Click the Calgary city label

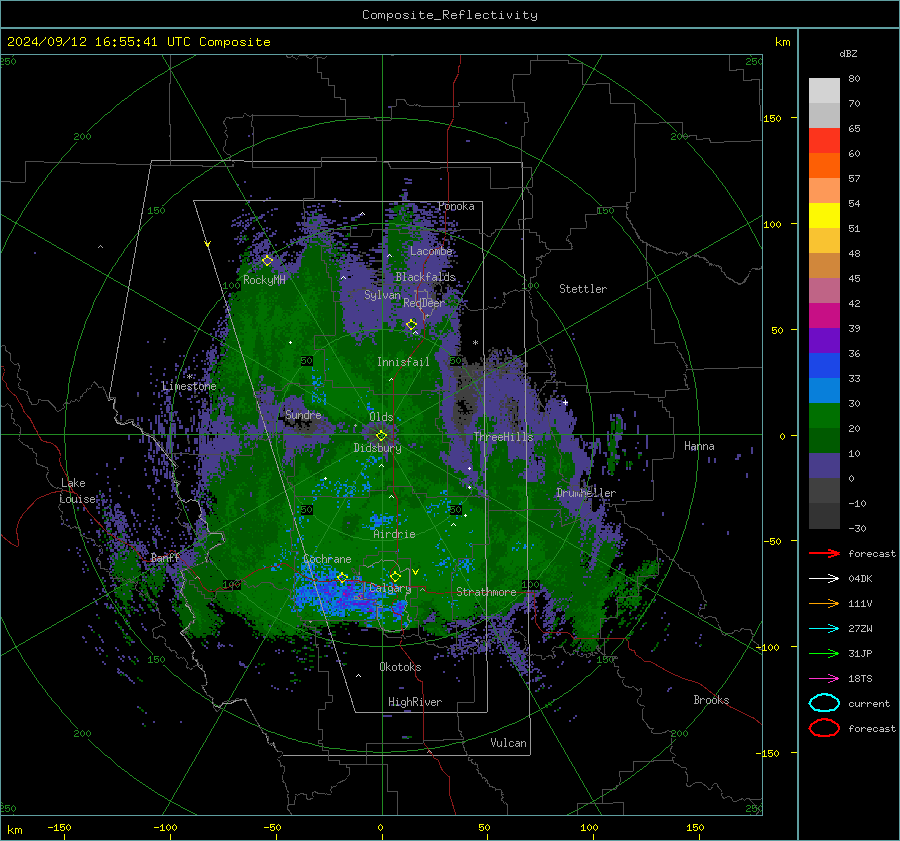click(x=390, y=588)
